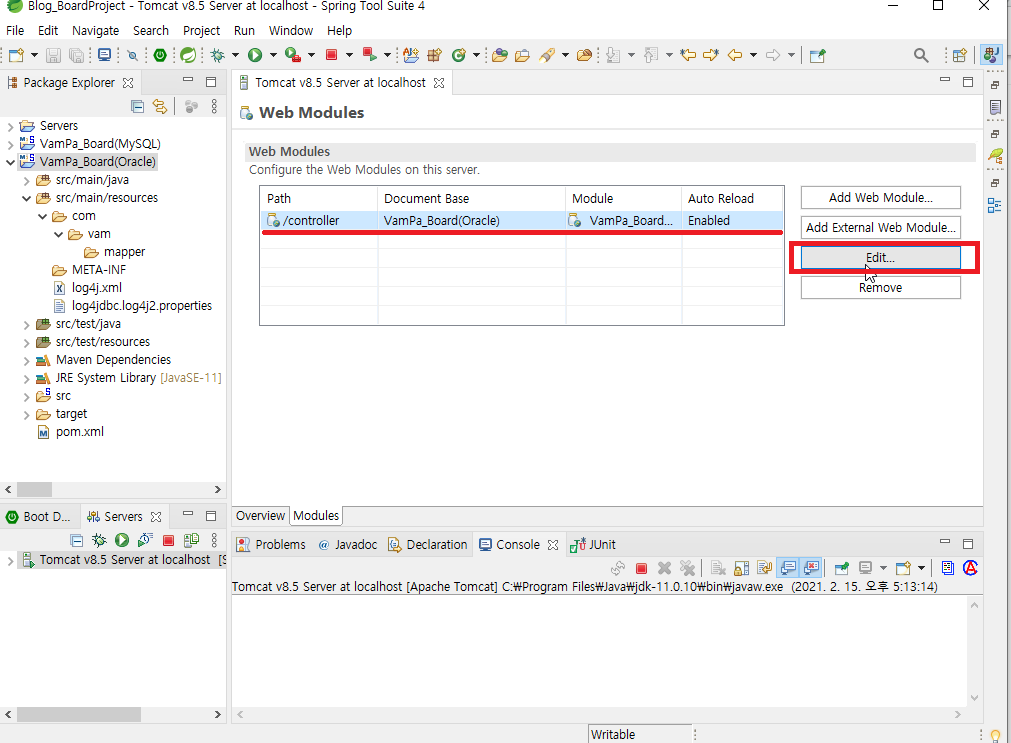This screenshot has width=1011, height=743.
Task: Stop the server in Servers view toolbar
Action: point(168,540)
